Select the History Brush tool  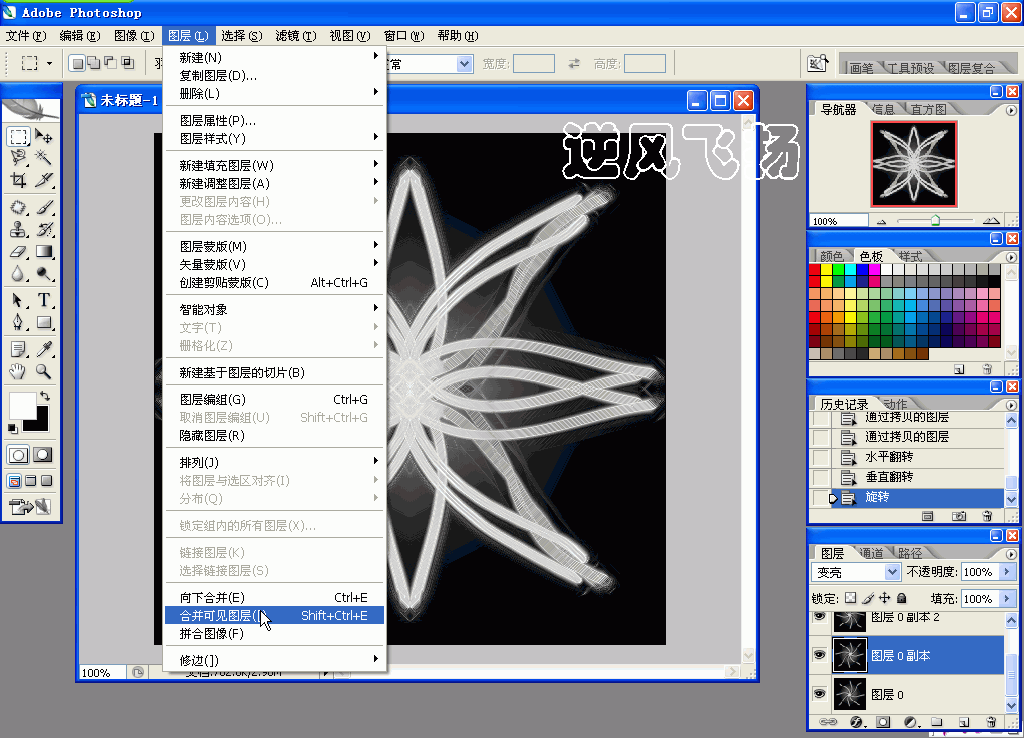tap(44, 229)
